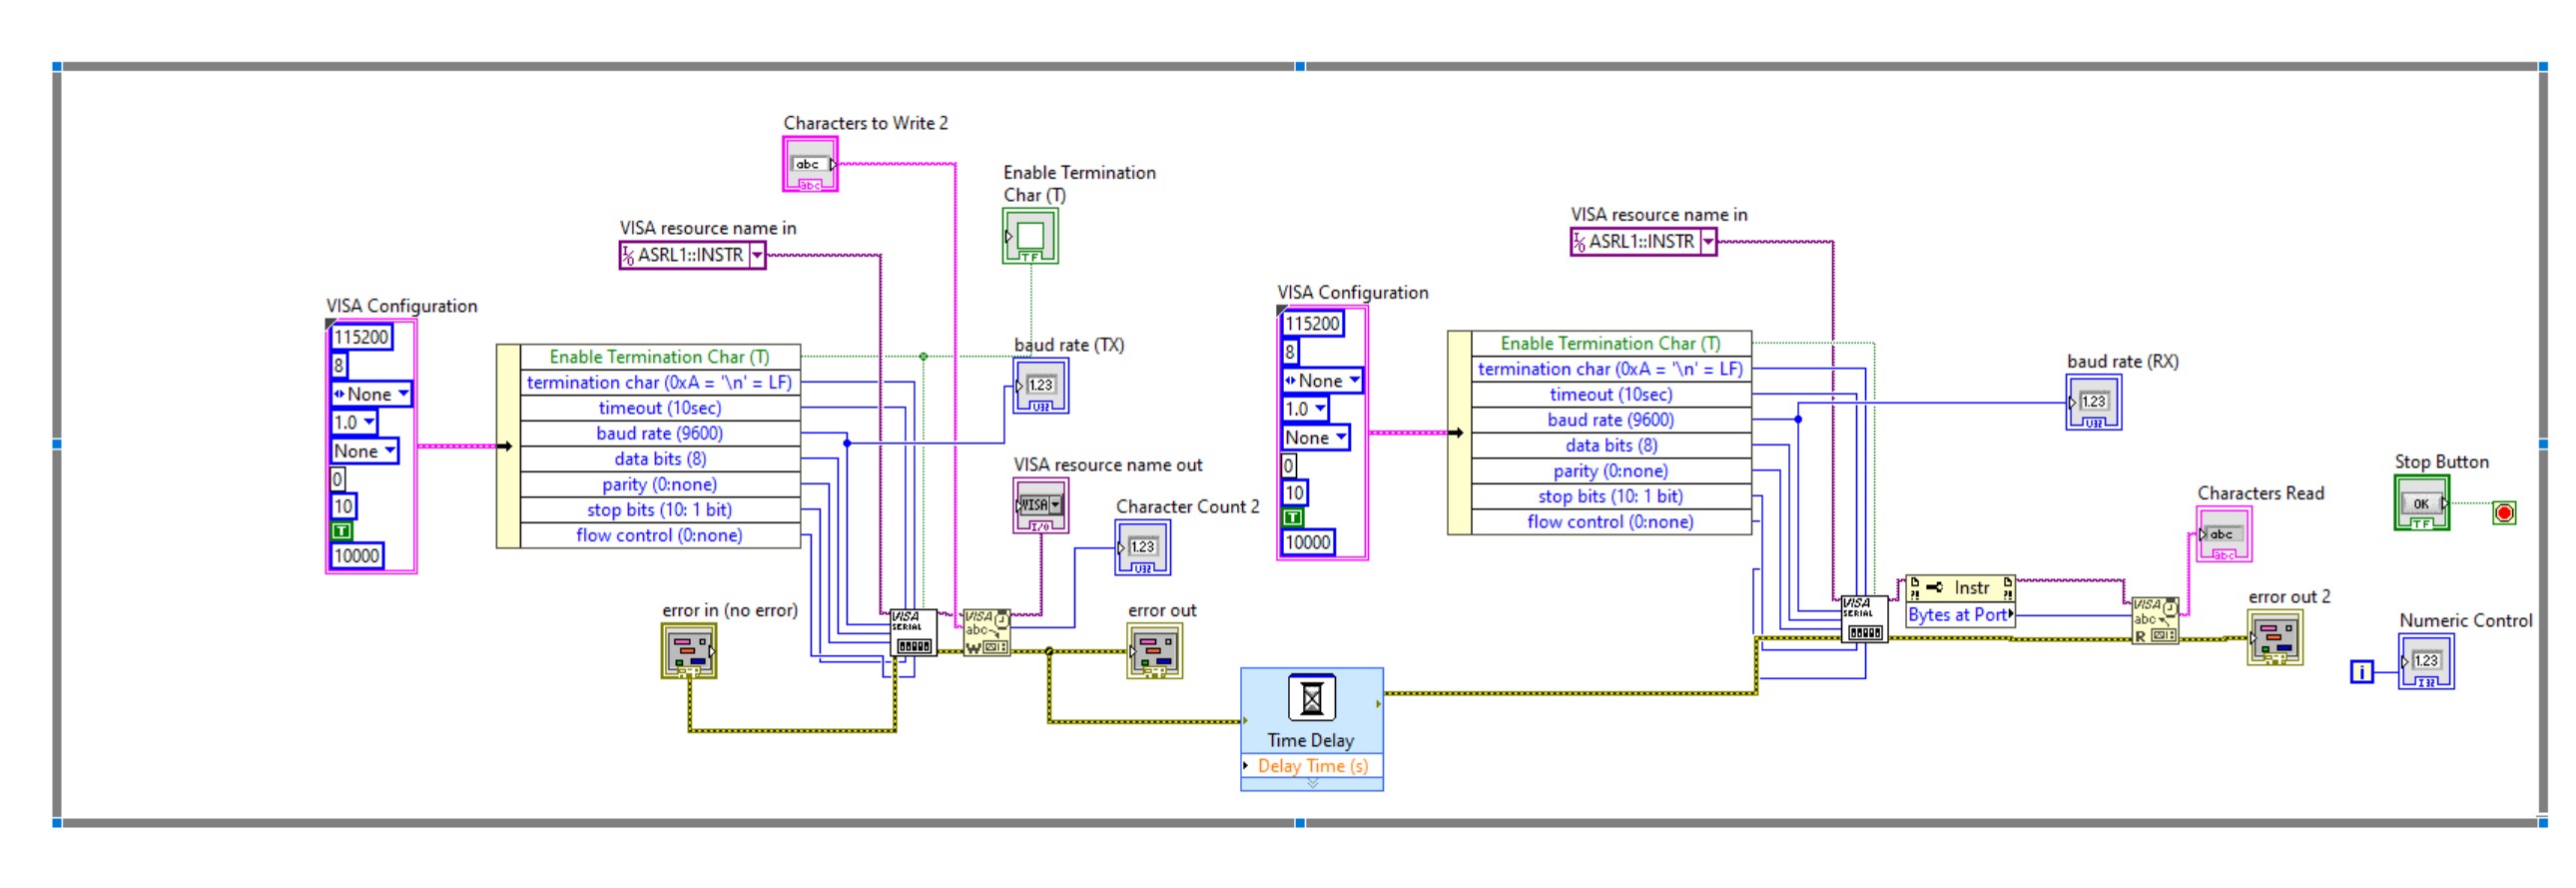This screenshot has width=2576, height=888.
Task: Select right unbundle stop bits (10: 1 bit) element
Action: pyautogui.click(x=1611, y=497)
